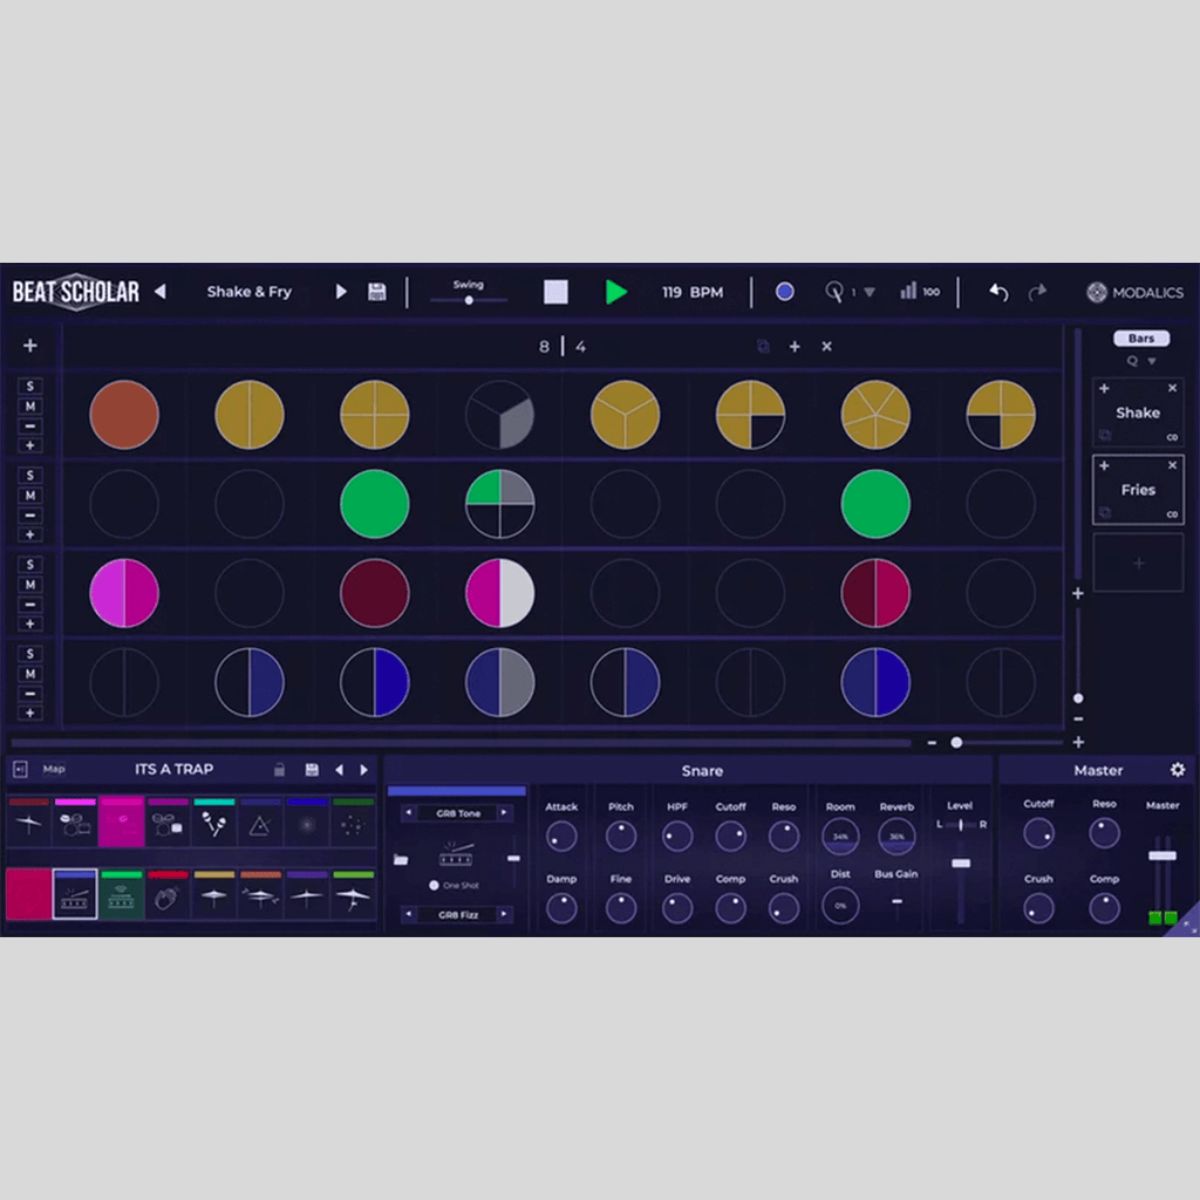Screen dimensions: 1200x1200
Task: Start playback with the green play button
Action: click(616, 291)
